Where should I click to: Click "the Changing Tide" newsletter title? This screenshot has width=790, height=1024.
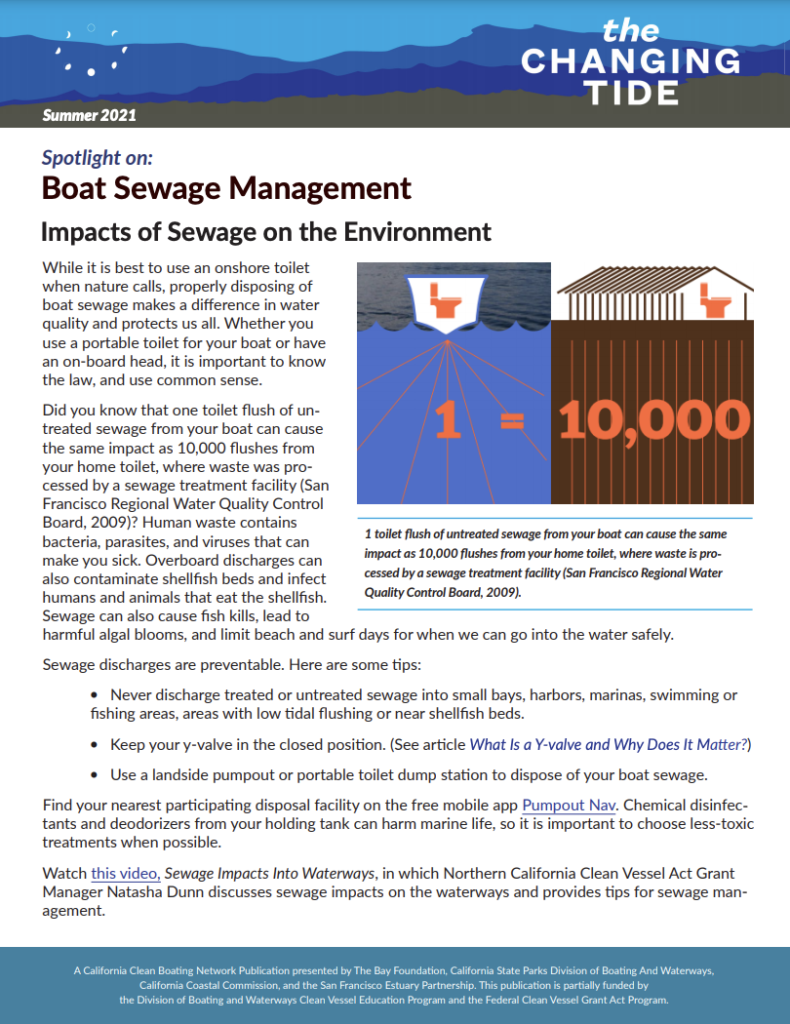[629, 62]
